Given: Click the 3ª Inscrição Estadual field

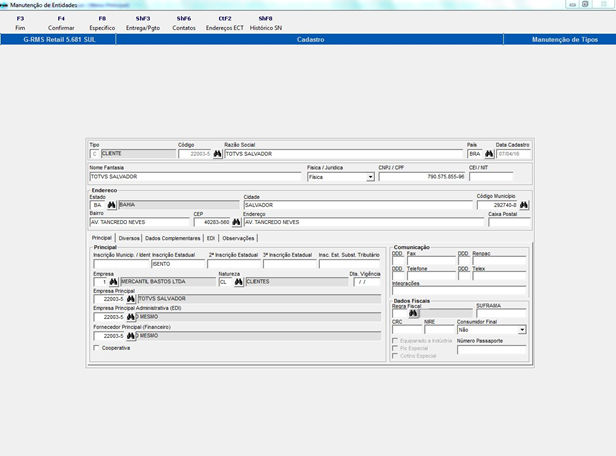Looking at the screenshot, I should coord(290,264).
